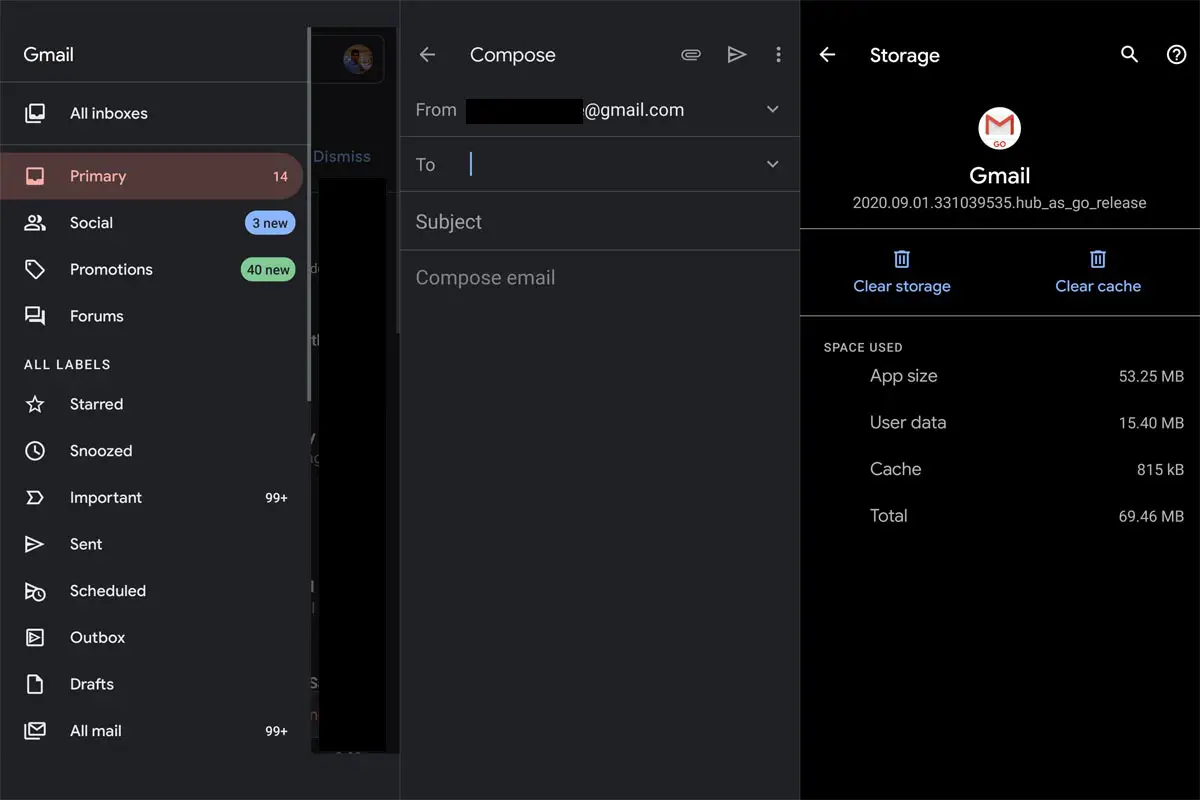Click the Primary count 14
Screen dimensions: 1200x800
pos(280,177)
